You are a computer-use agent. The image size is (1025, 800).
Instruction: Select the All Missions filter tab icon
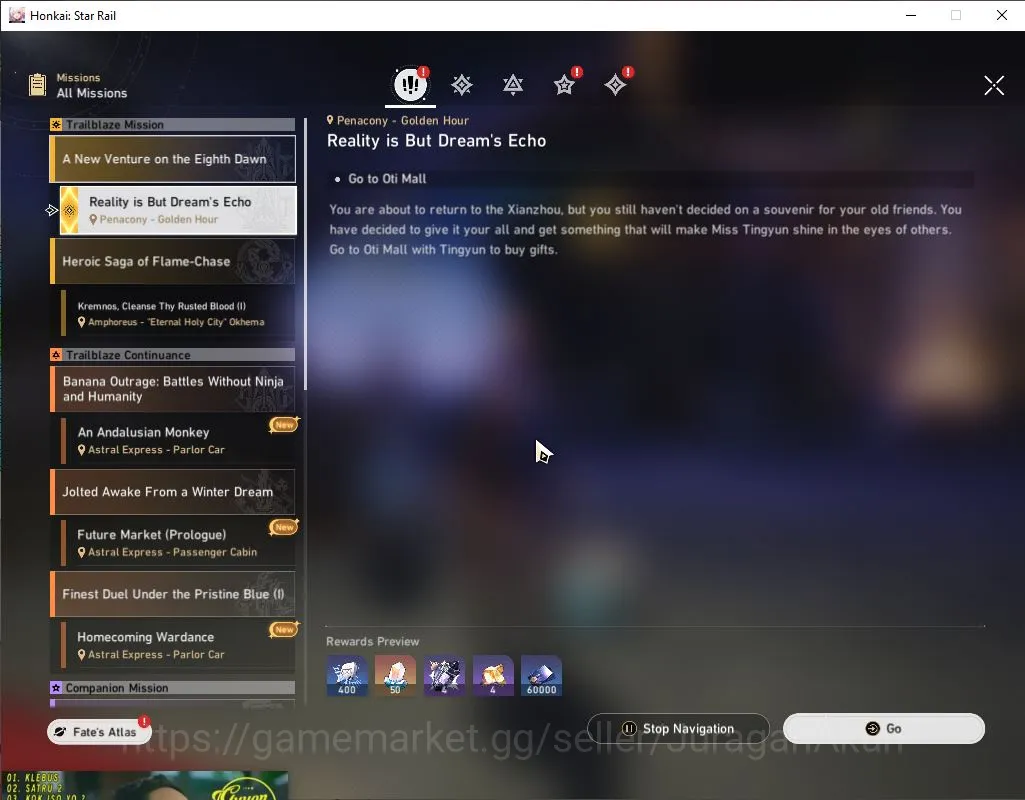coord(411,84)
